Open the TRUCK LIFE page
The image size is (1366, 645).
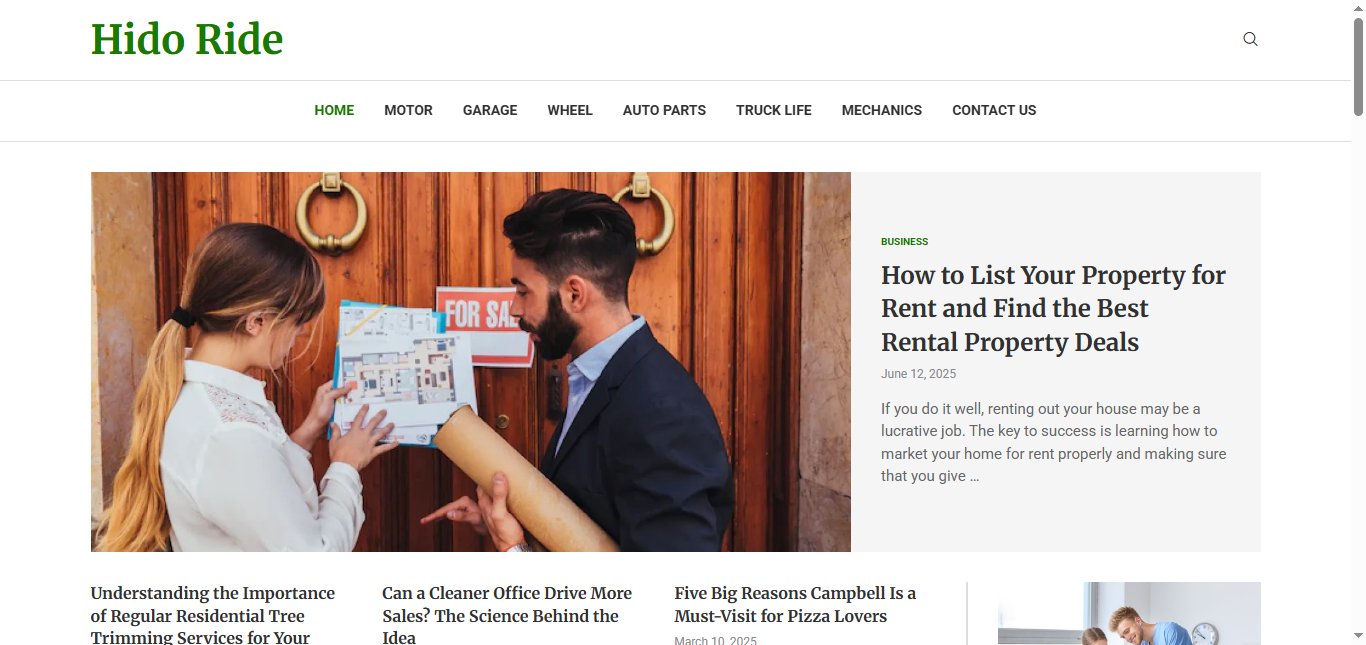774,110
